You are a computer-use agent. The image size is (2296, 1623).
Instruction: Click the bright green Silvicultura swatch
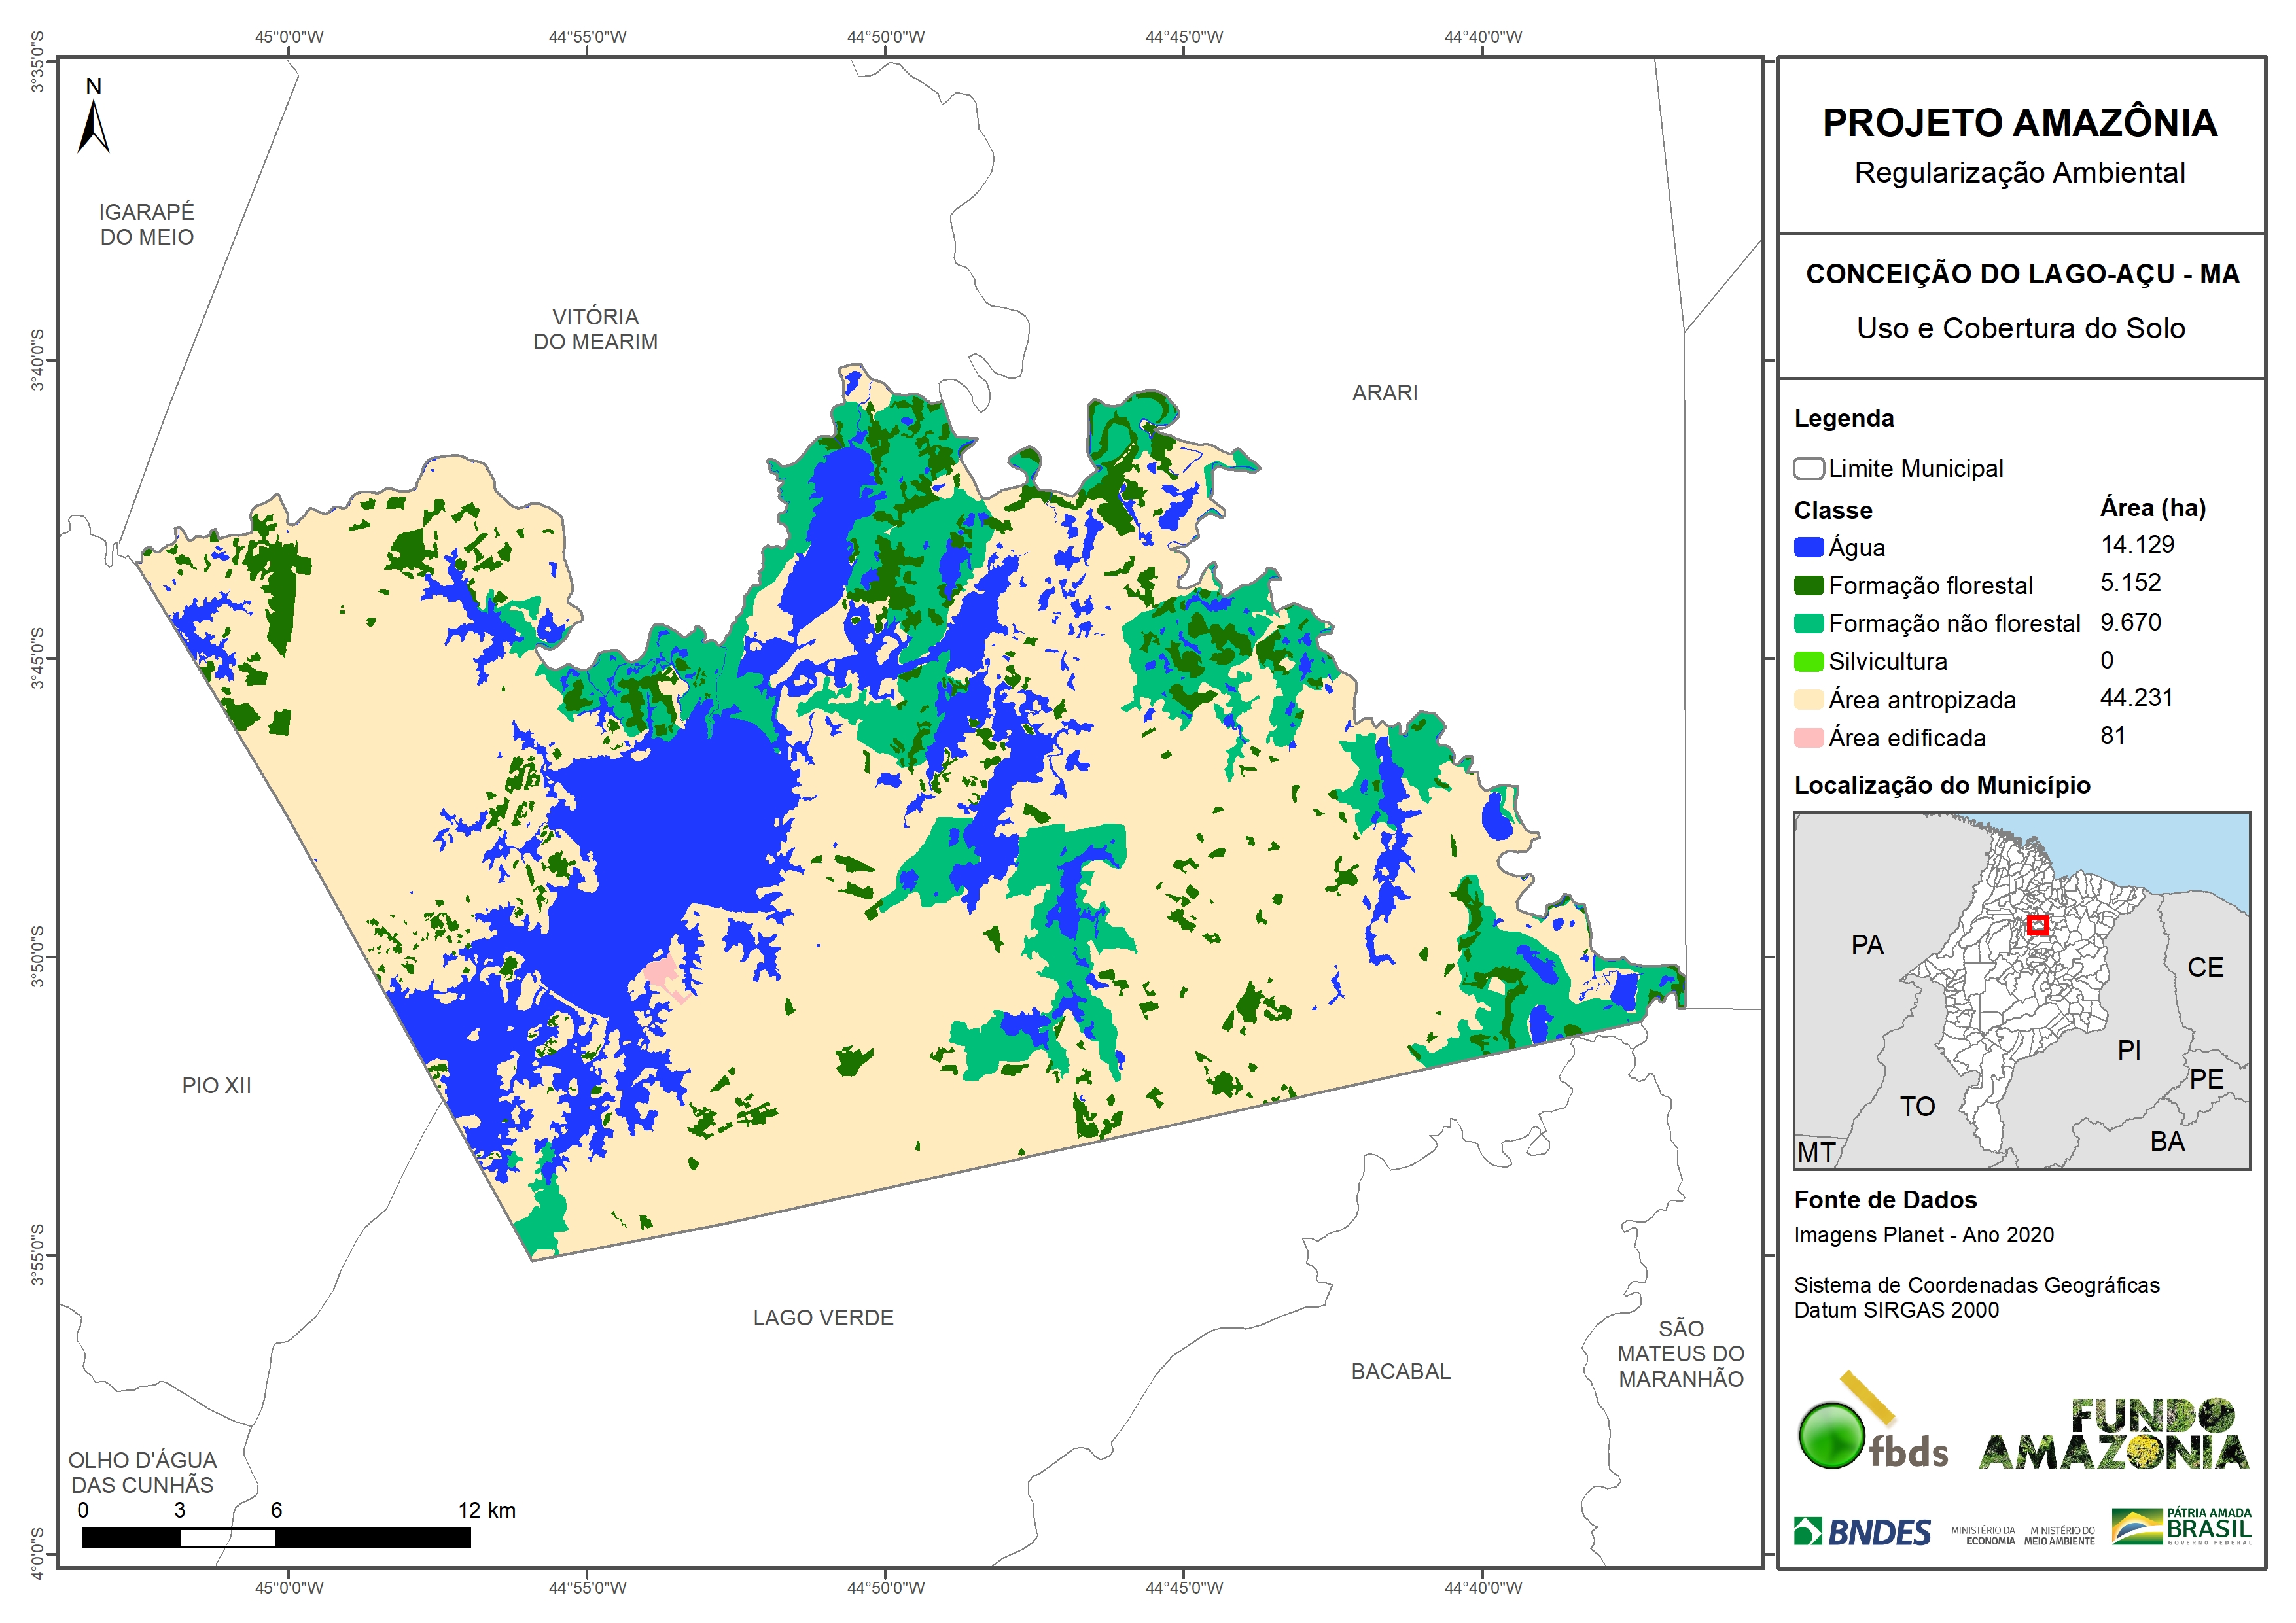[1808, 661]
